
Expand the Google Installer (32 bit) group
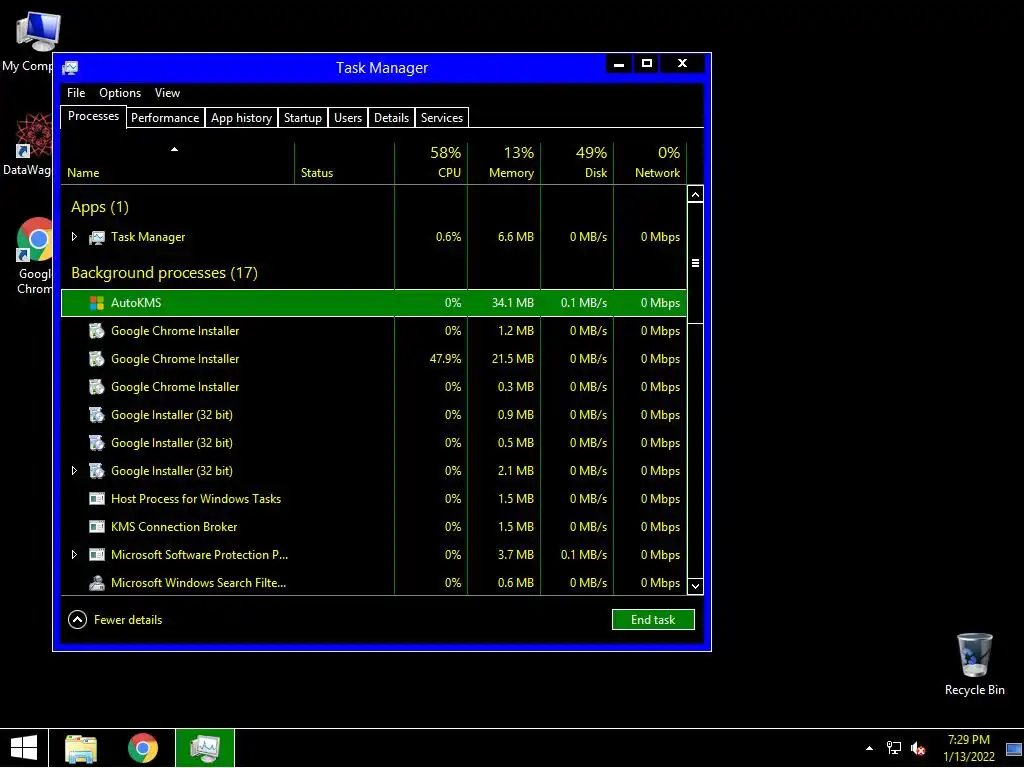74,471
